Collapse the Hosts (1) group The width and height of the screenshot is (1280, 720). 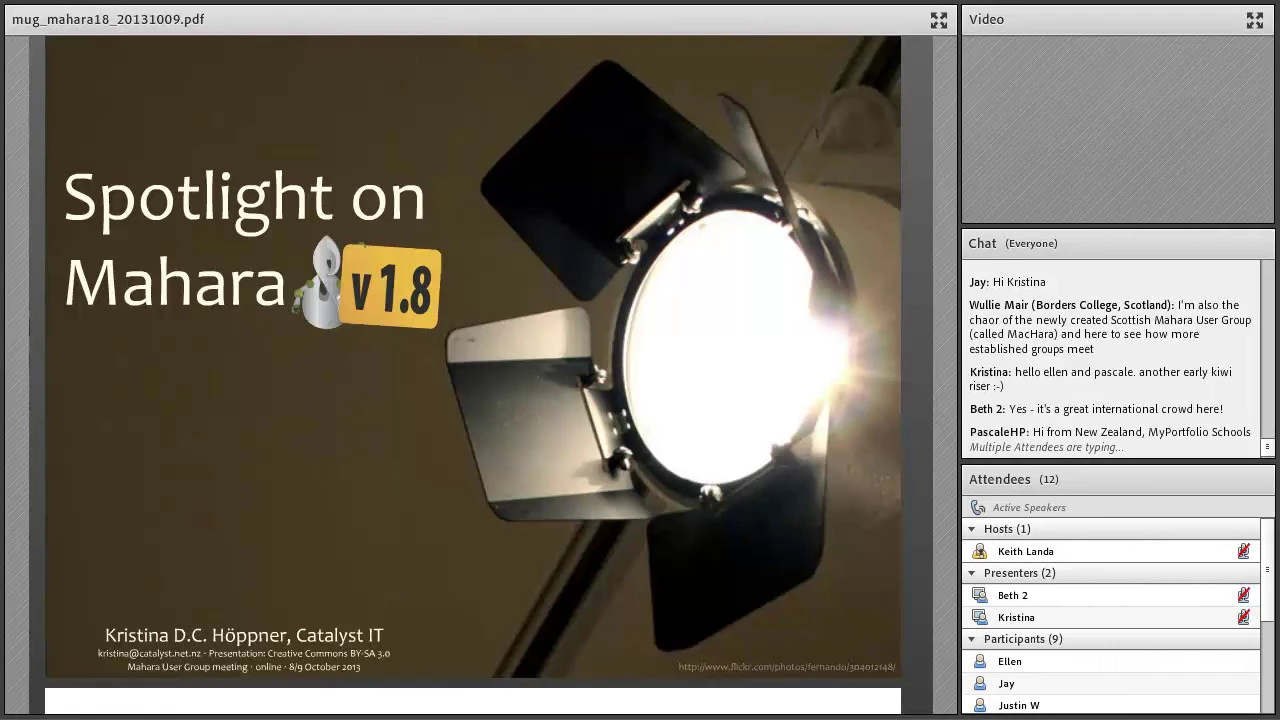click(x=971, y=529)
